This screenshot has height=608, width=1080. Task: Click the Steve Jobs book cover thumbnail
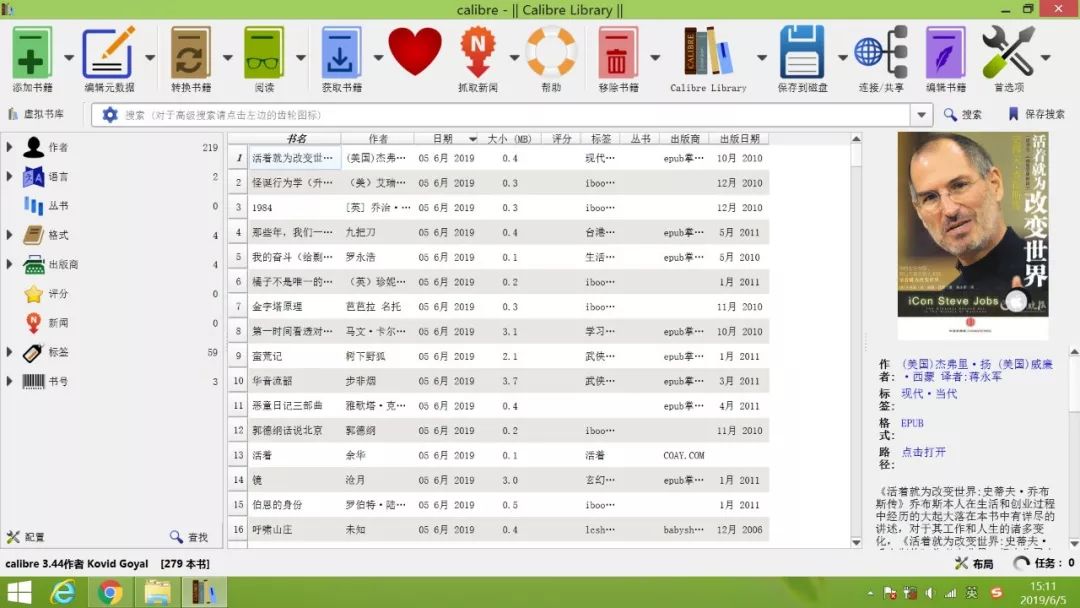pyautogui.click(x=972, y=236)
